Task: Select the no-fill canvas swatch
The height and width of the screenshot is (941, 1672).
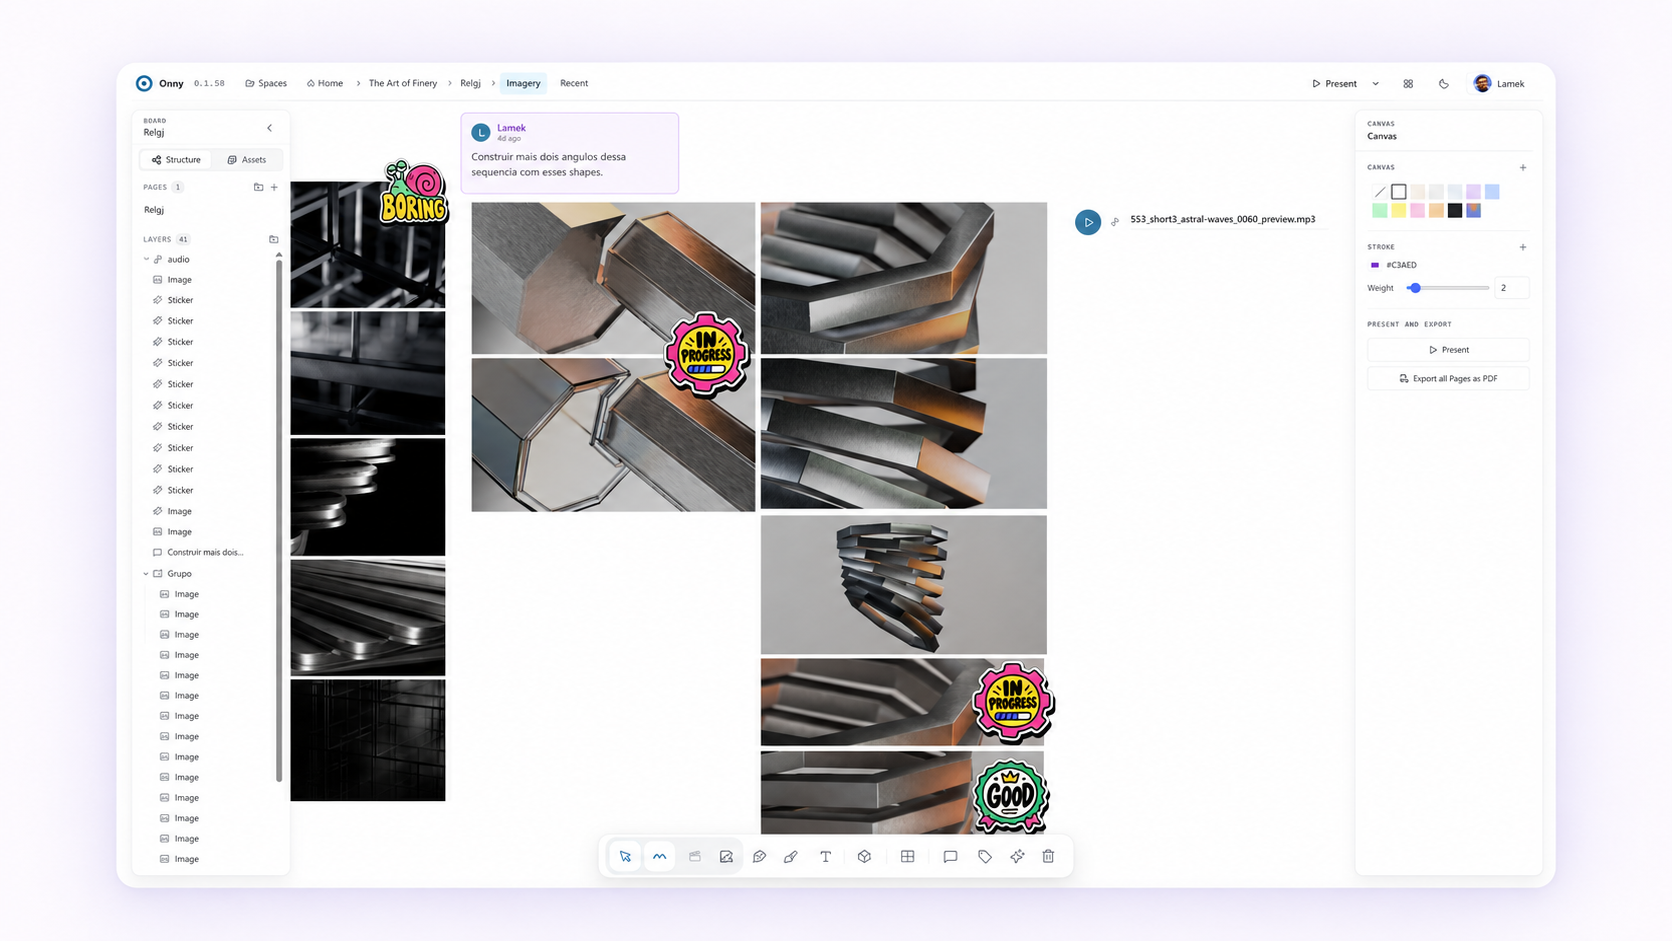Action: pos(1380,192)
